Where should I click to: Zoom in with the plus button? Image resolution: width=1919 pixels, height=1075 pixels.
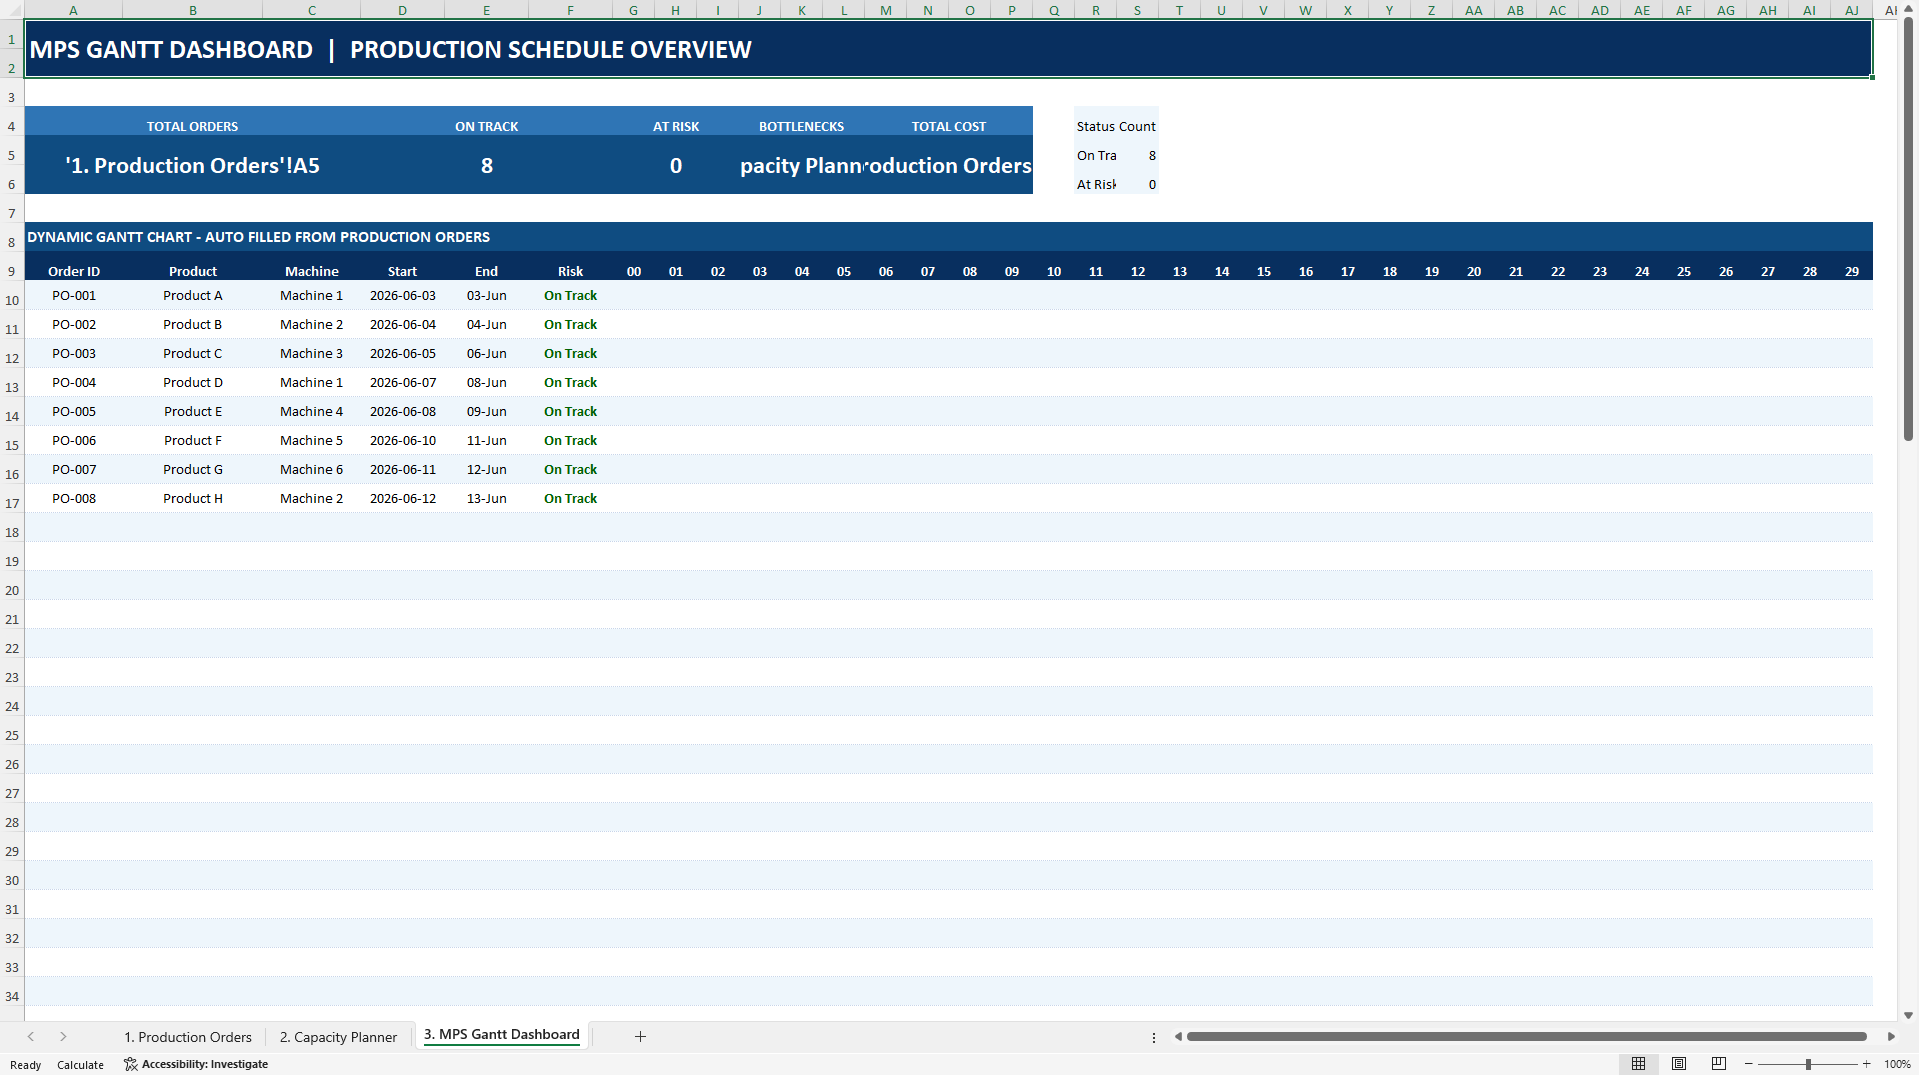(x=1866, y=1064)
